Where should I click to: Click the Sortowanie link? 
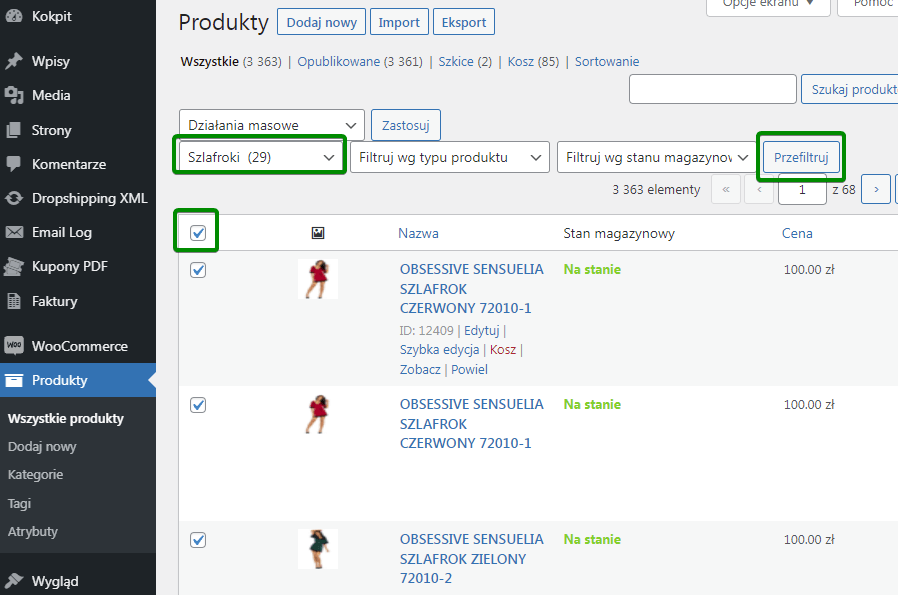(607, 61)
